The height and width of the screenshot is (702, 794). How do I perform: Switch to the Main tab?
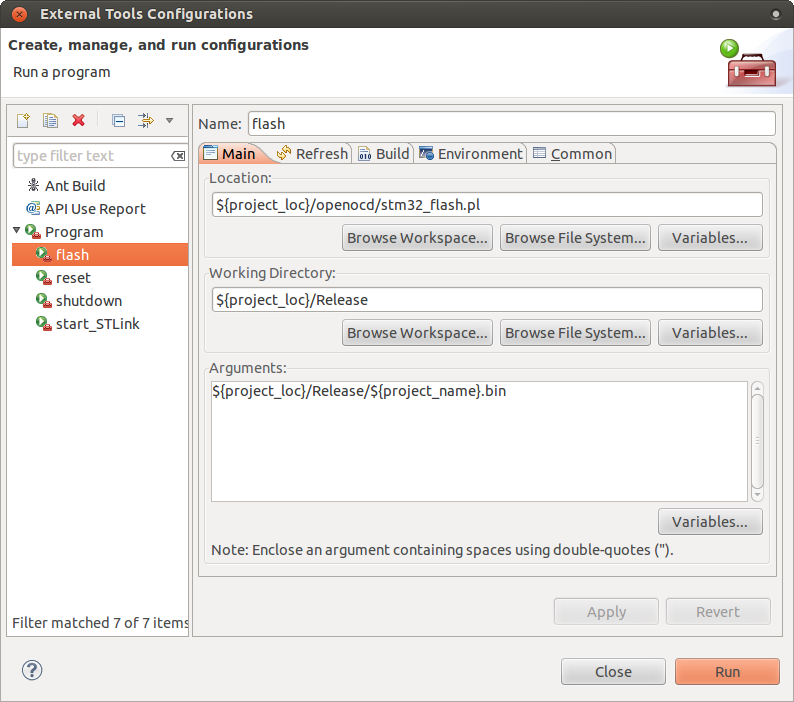(x=231, y=153)
